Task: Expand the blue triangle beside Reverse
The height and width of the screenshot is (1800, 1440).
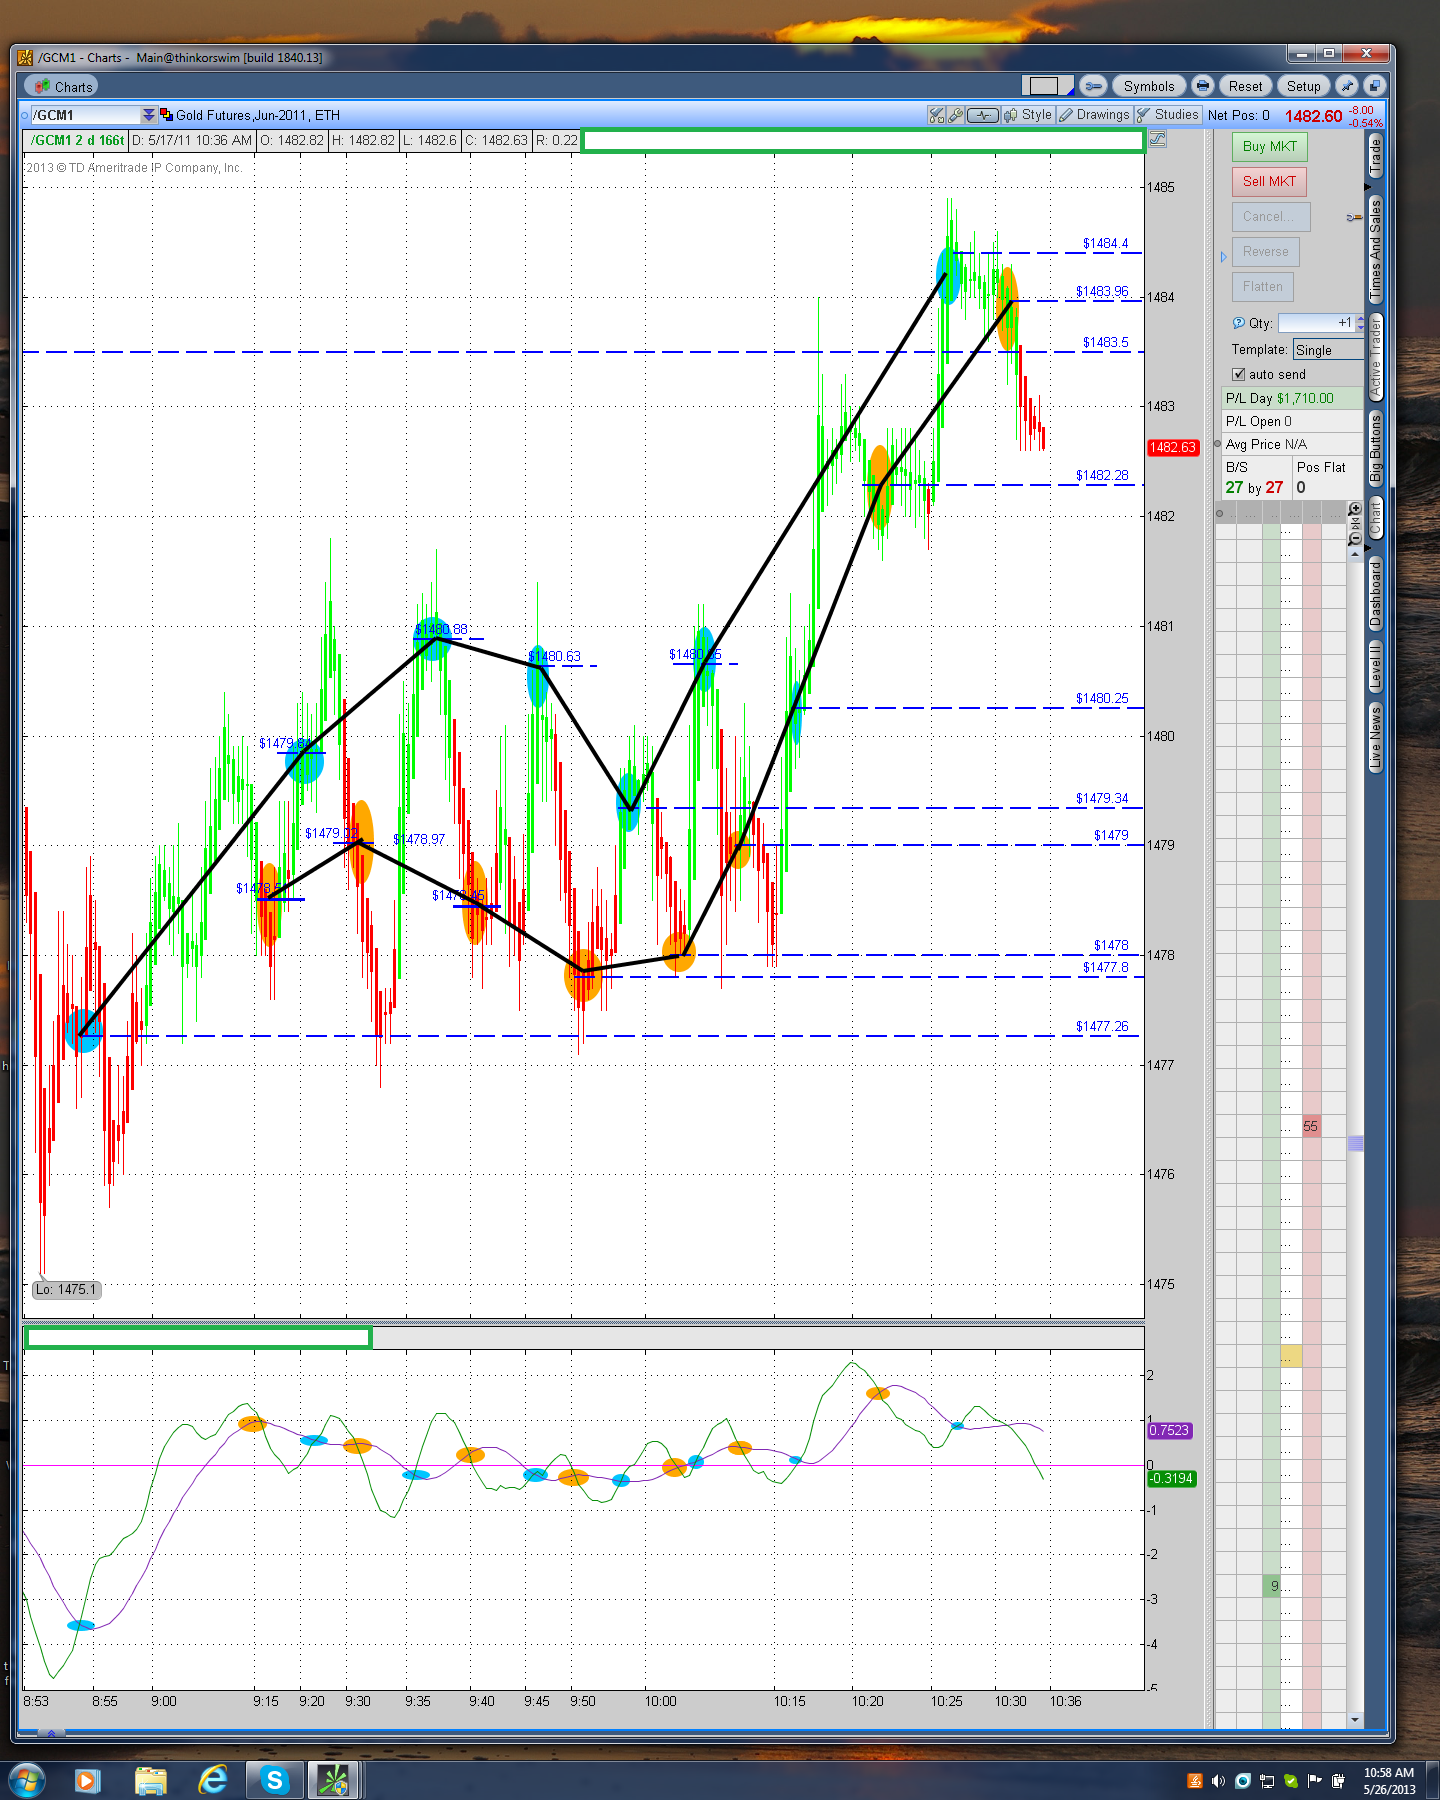Action: [x=1223, y=257]
